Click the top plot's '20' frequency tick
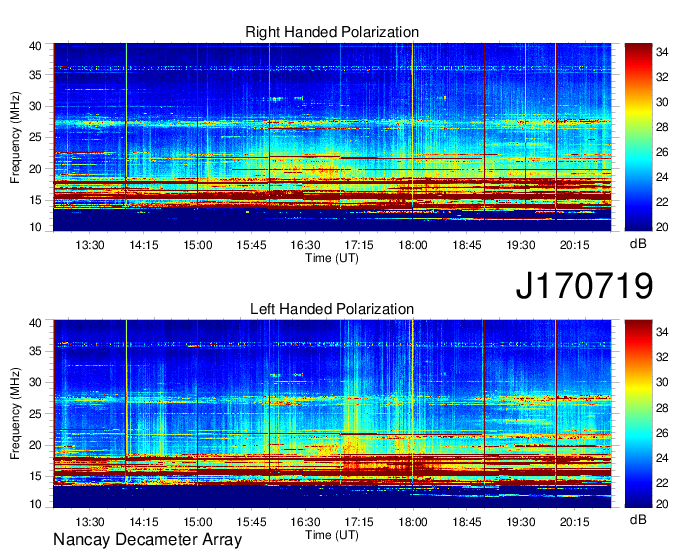The image size is (680, 552). [x=35, y=169]
